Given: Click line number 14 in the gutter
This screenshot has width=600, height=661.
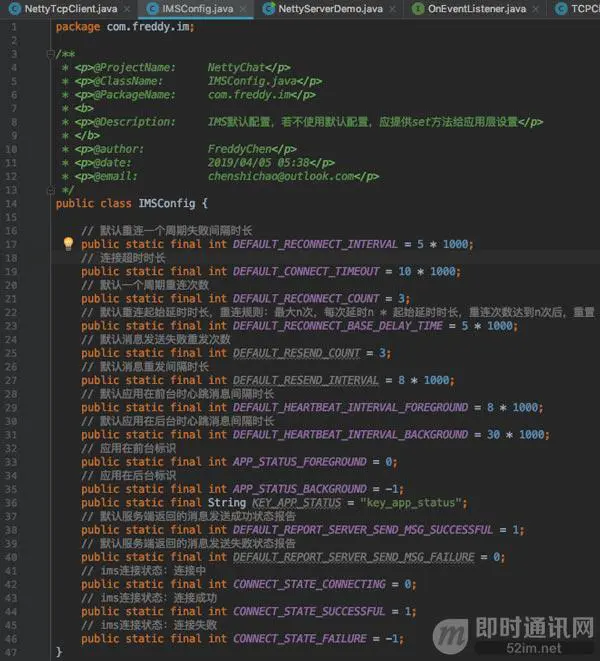Looking at the screenshot, I should (11, 203).
